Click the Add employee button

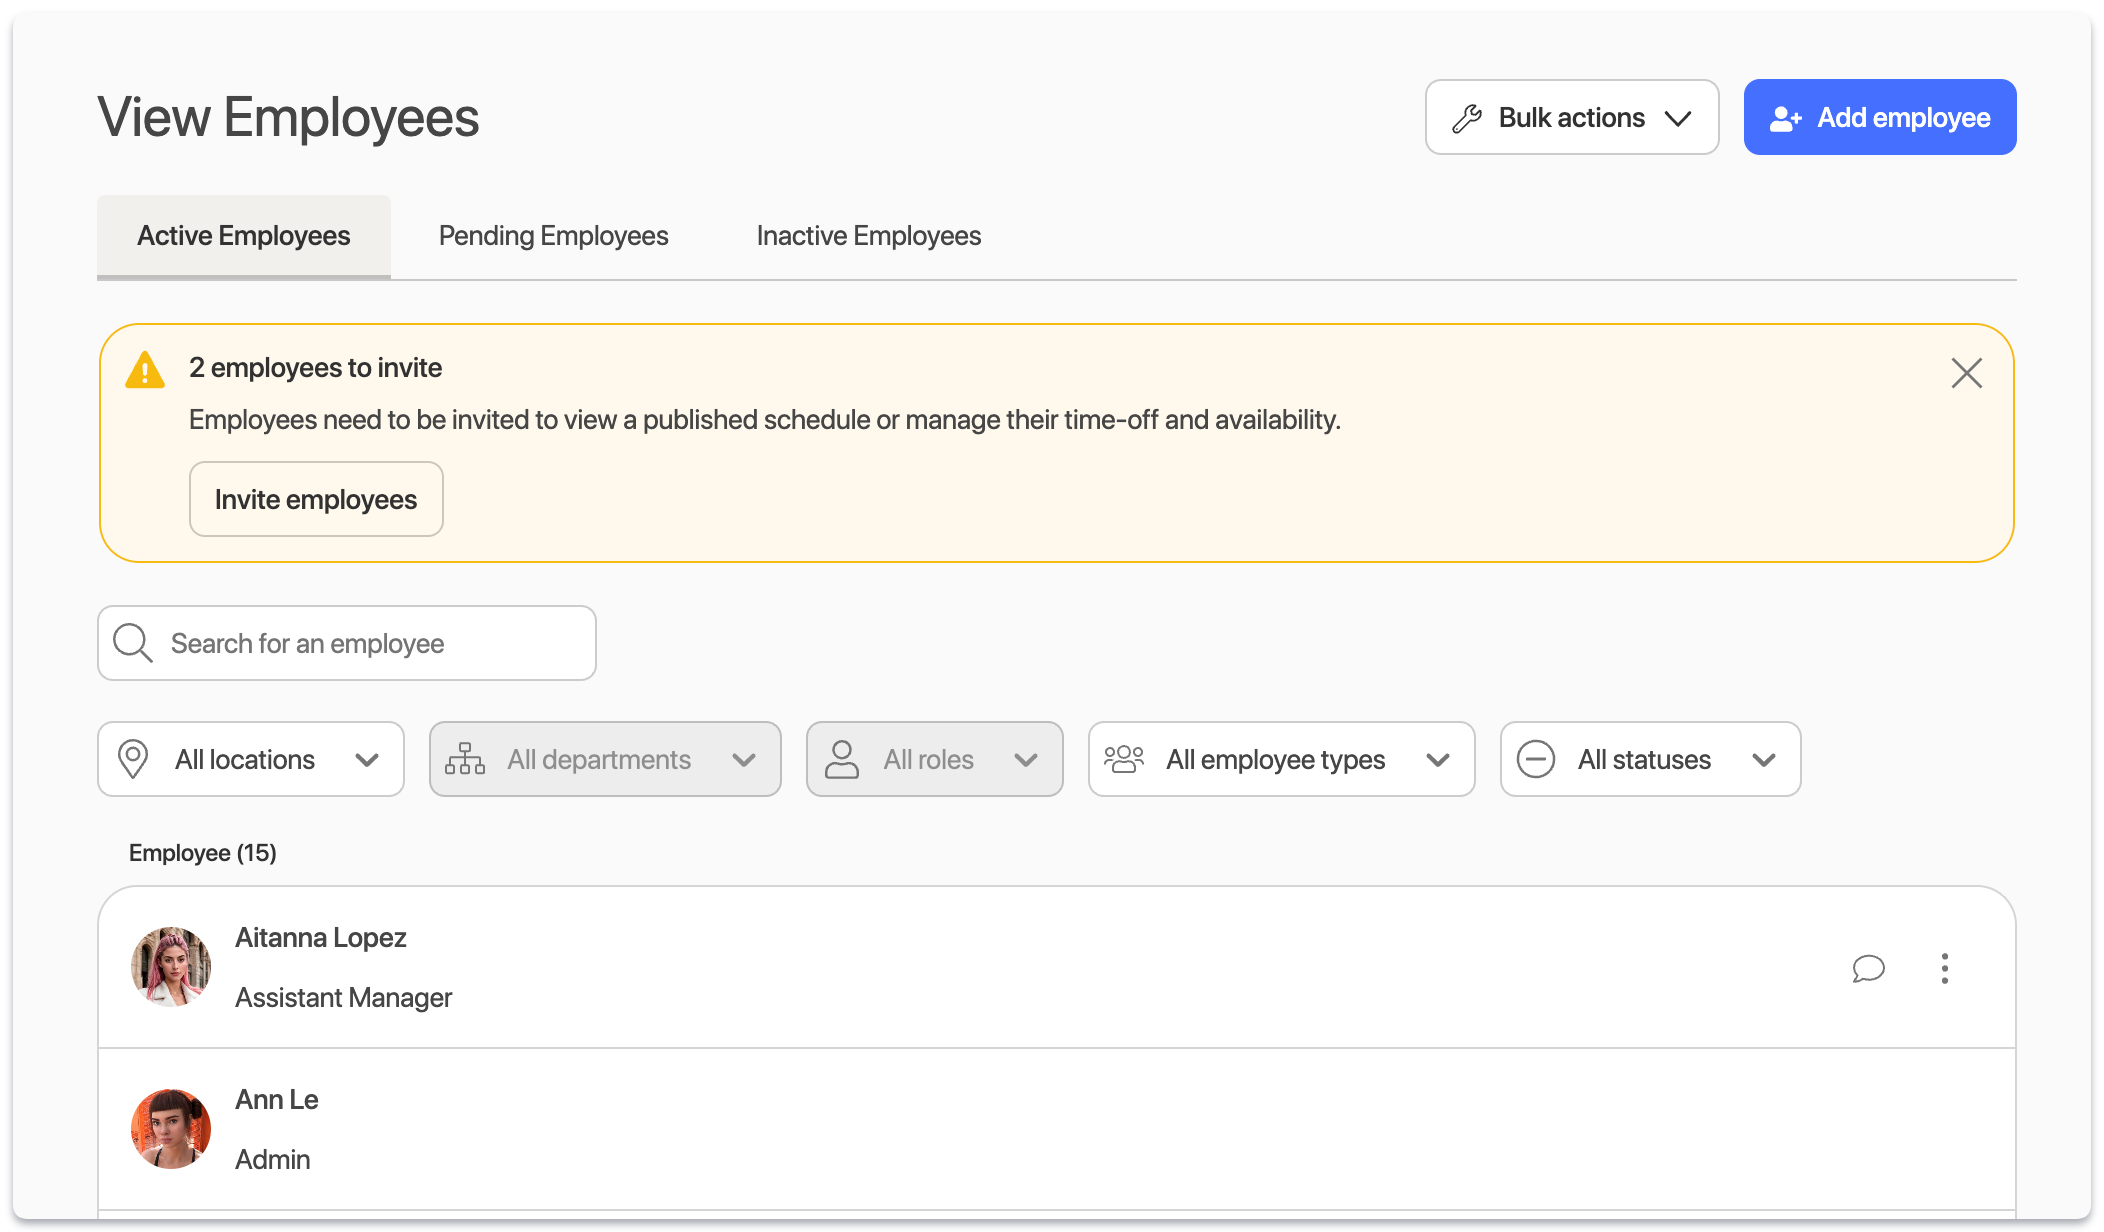coord(1879,118)
